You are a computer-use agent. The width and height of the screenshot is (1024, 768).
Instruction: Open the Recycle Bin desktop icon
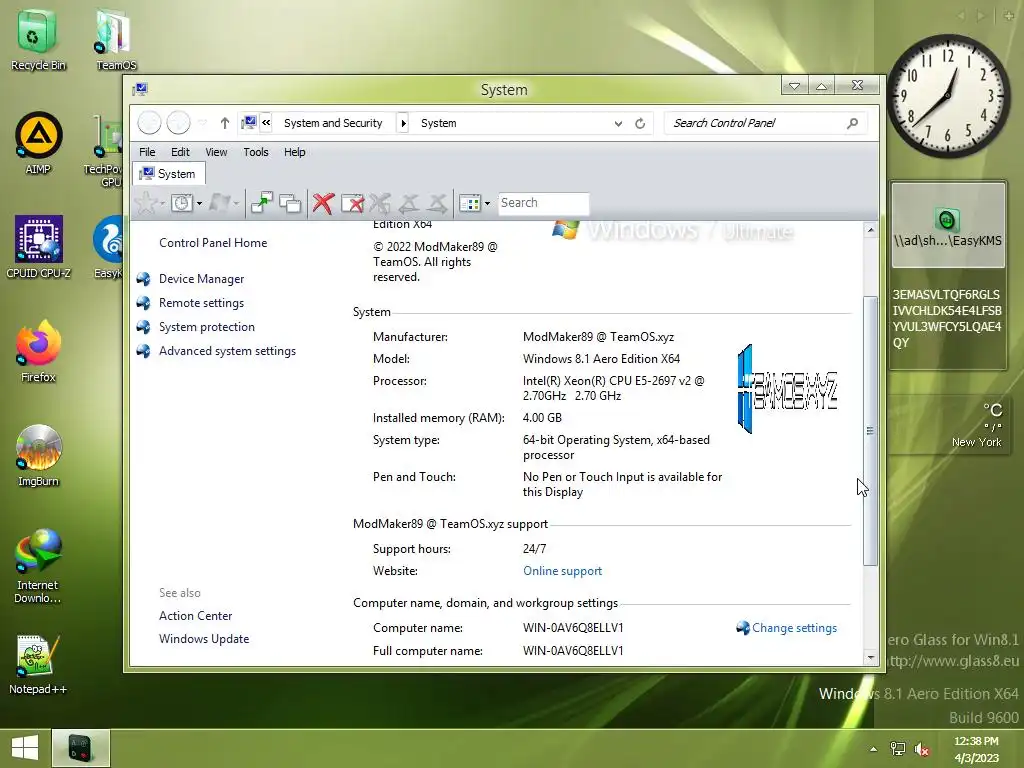(37, 40)
